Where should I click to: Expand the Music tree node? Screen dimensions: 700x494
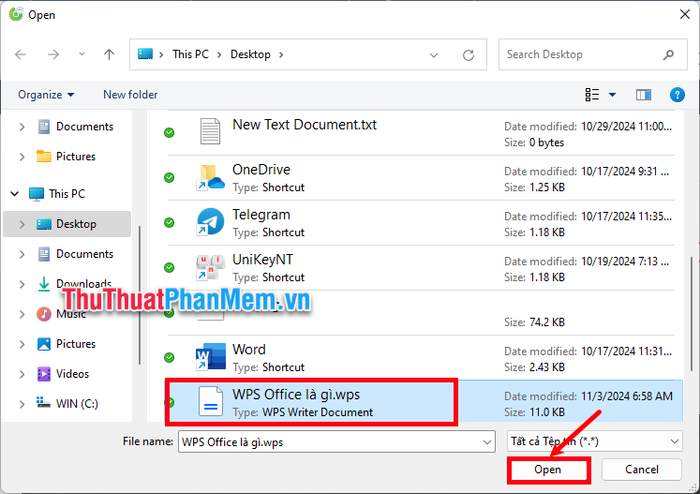point(22,314)
